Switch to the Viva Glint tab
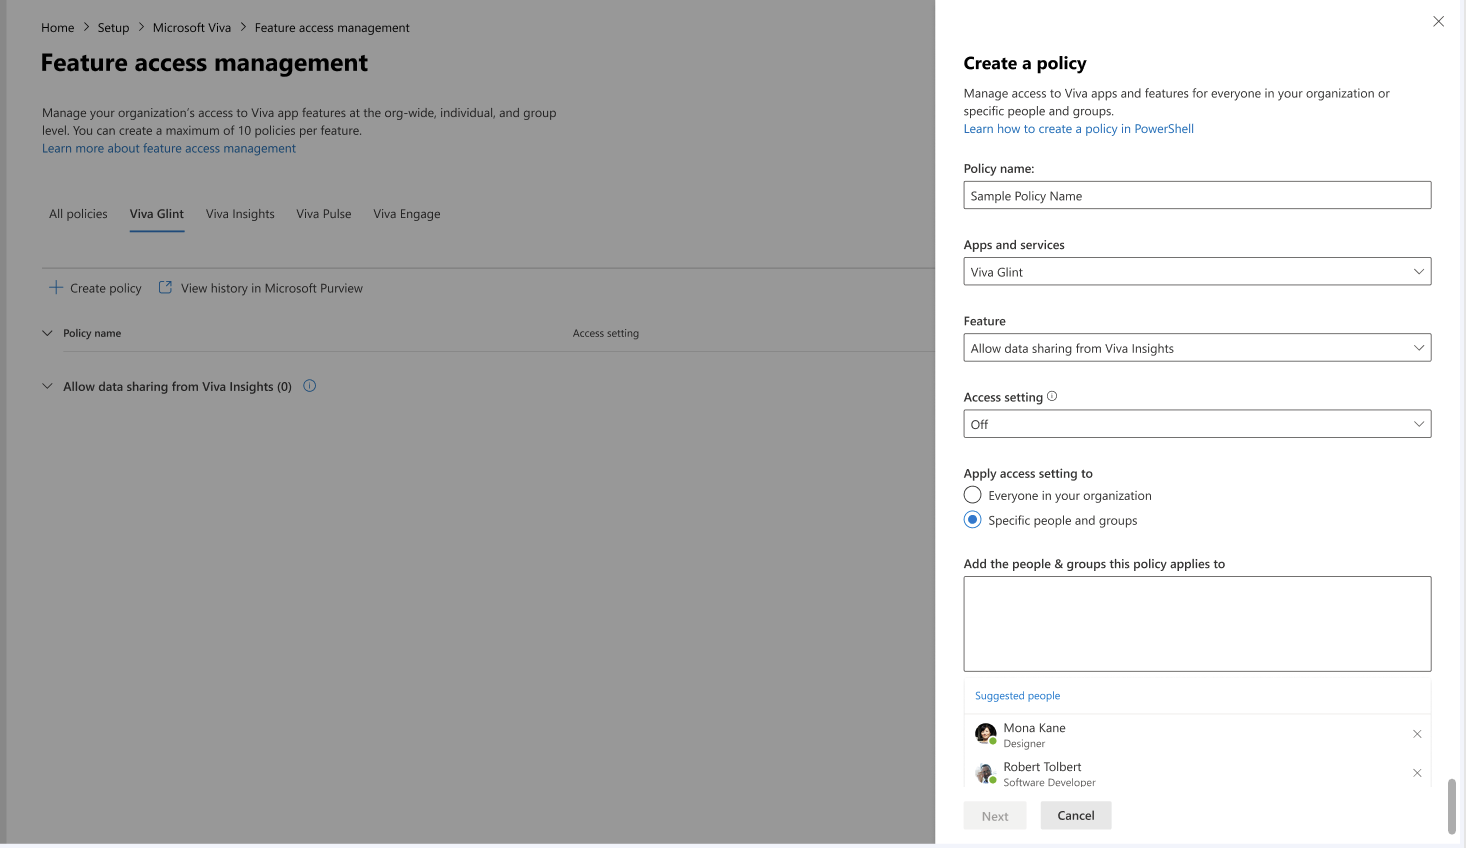1466x848 pixels. click(x=157, y=214)
